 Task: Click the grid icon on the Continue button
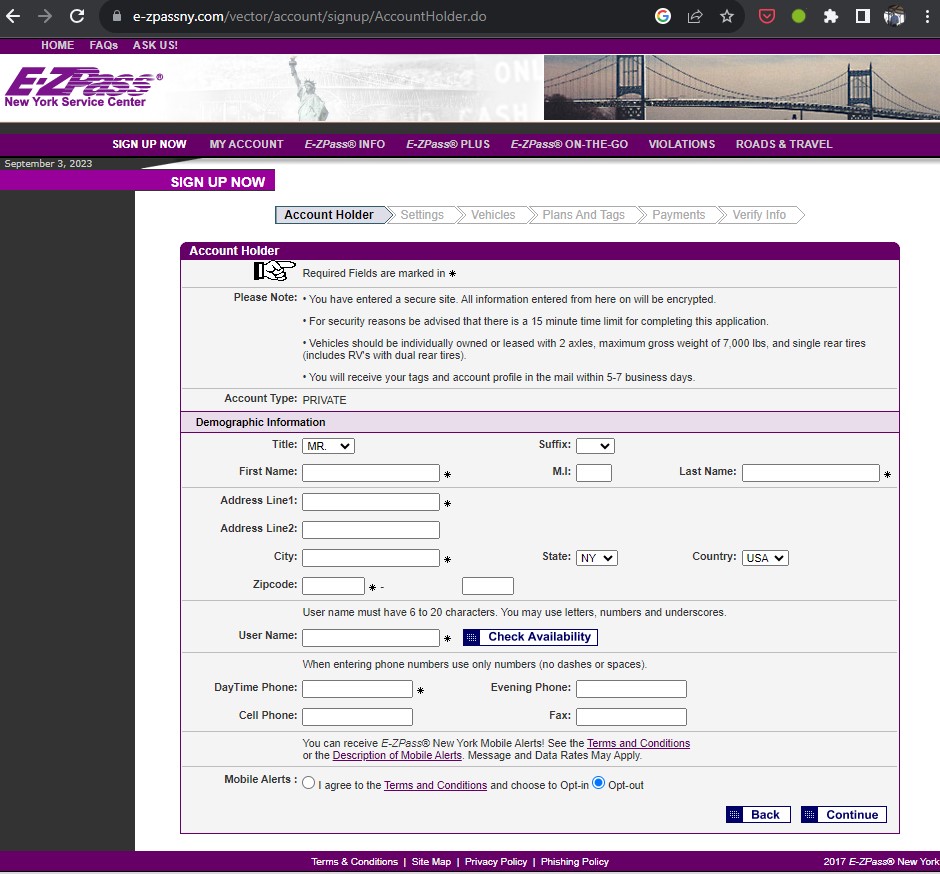(x=809, y=815)
